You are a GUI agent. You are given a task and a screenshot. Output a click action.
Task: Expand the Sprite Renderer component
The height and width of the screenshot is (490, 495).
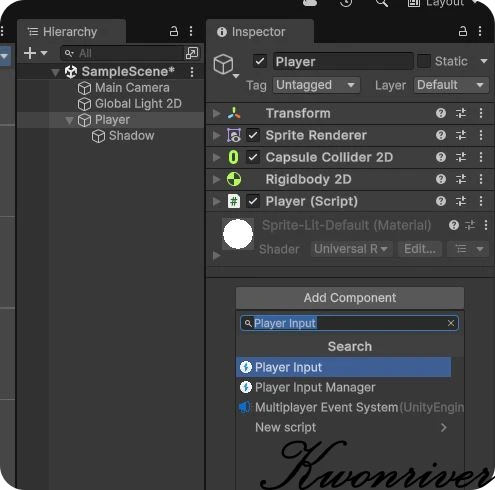tap(217, 135)
